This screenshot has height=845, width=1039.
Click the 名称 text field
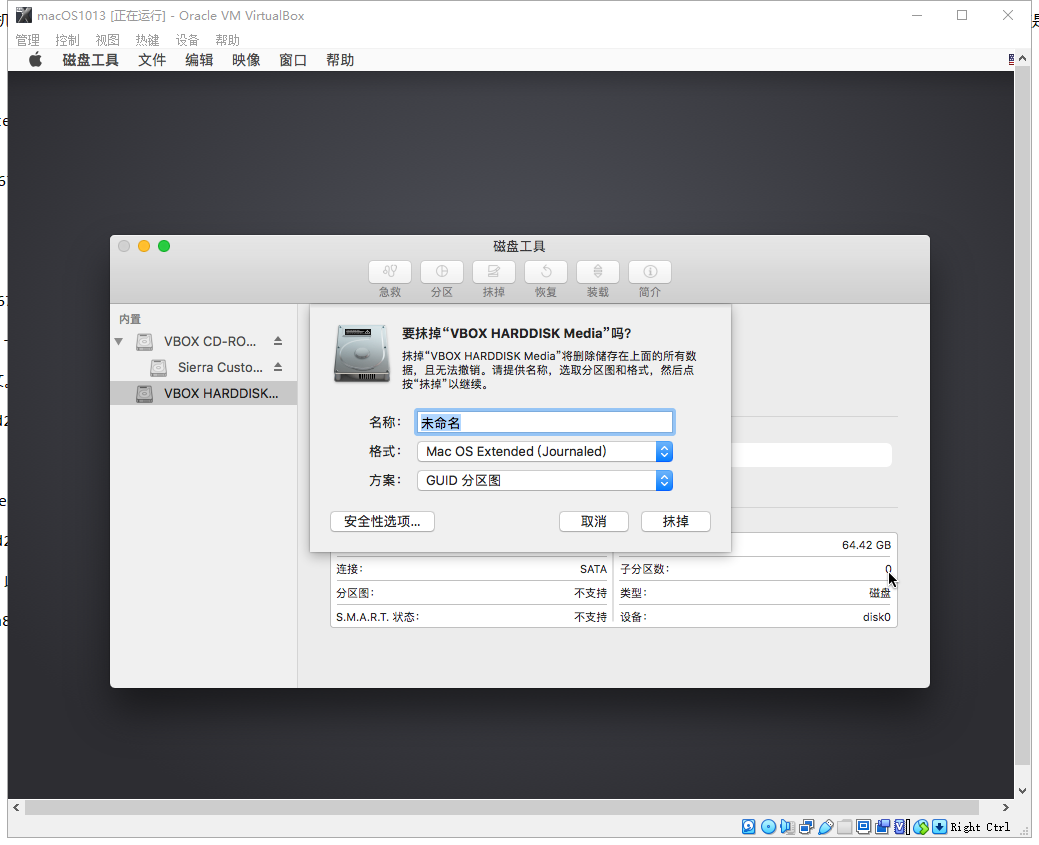pyautogui.click(x=545, y=422)
